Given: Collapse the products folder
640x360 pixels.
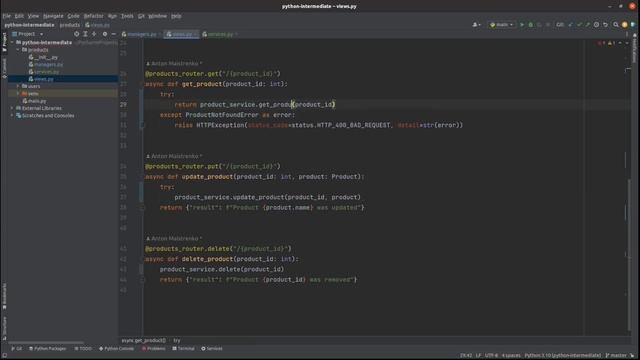Looking at the screenshot, I should tap(18, 50).
